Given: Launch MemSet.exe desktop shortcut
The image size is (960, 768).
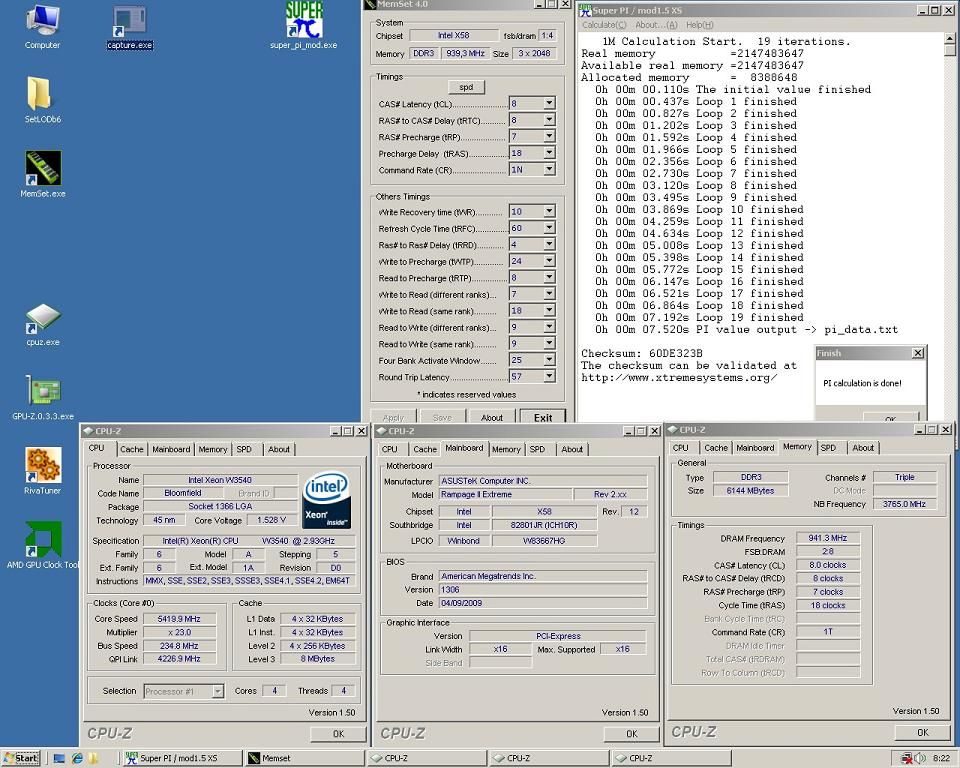Looking at the screenshot, I should point(42,175).
